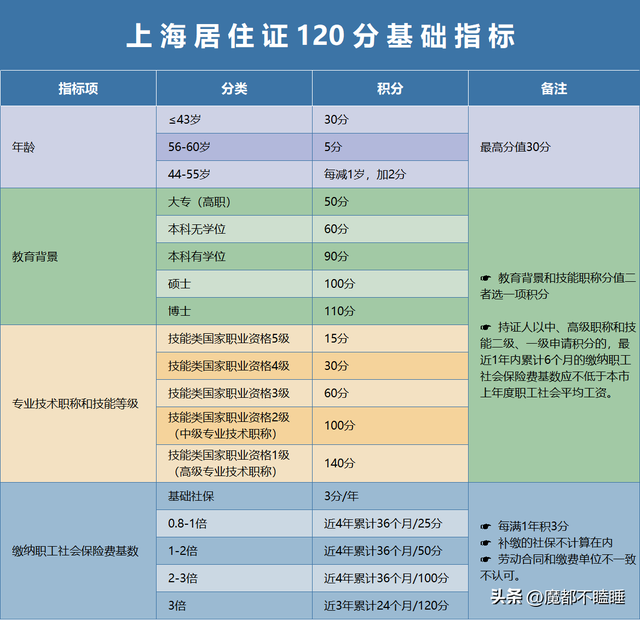
Task: Select the 指标项 column header
Action: 78,88
